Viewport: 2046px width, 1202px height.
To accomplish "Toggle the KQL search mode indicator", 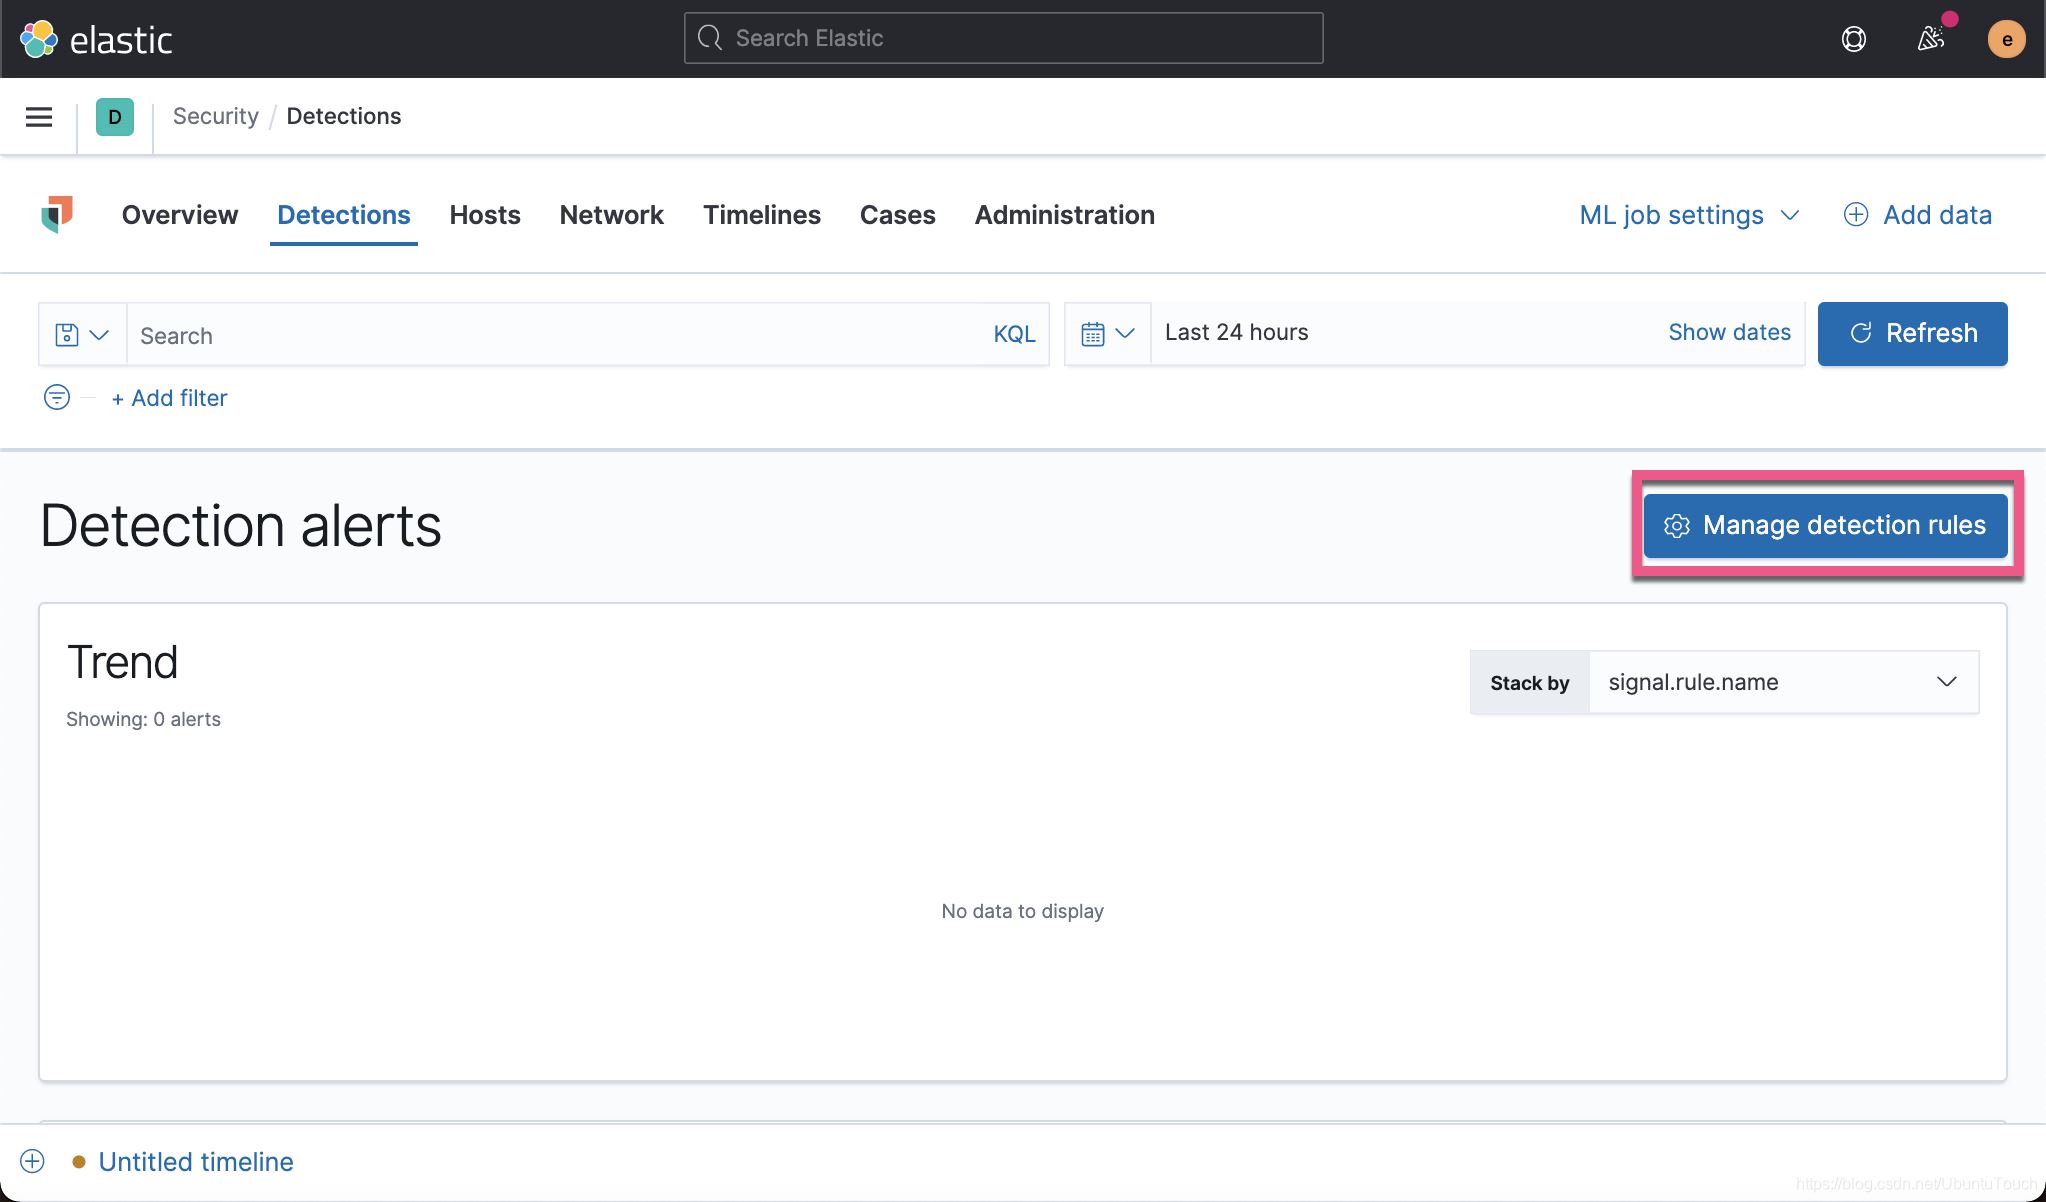I will (x=1014, y=332).
